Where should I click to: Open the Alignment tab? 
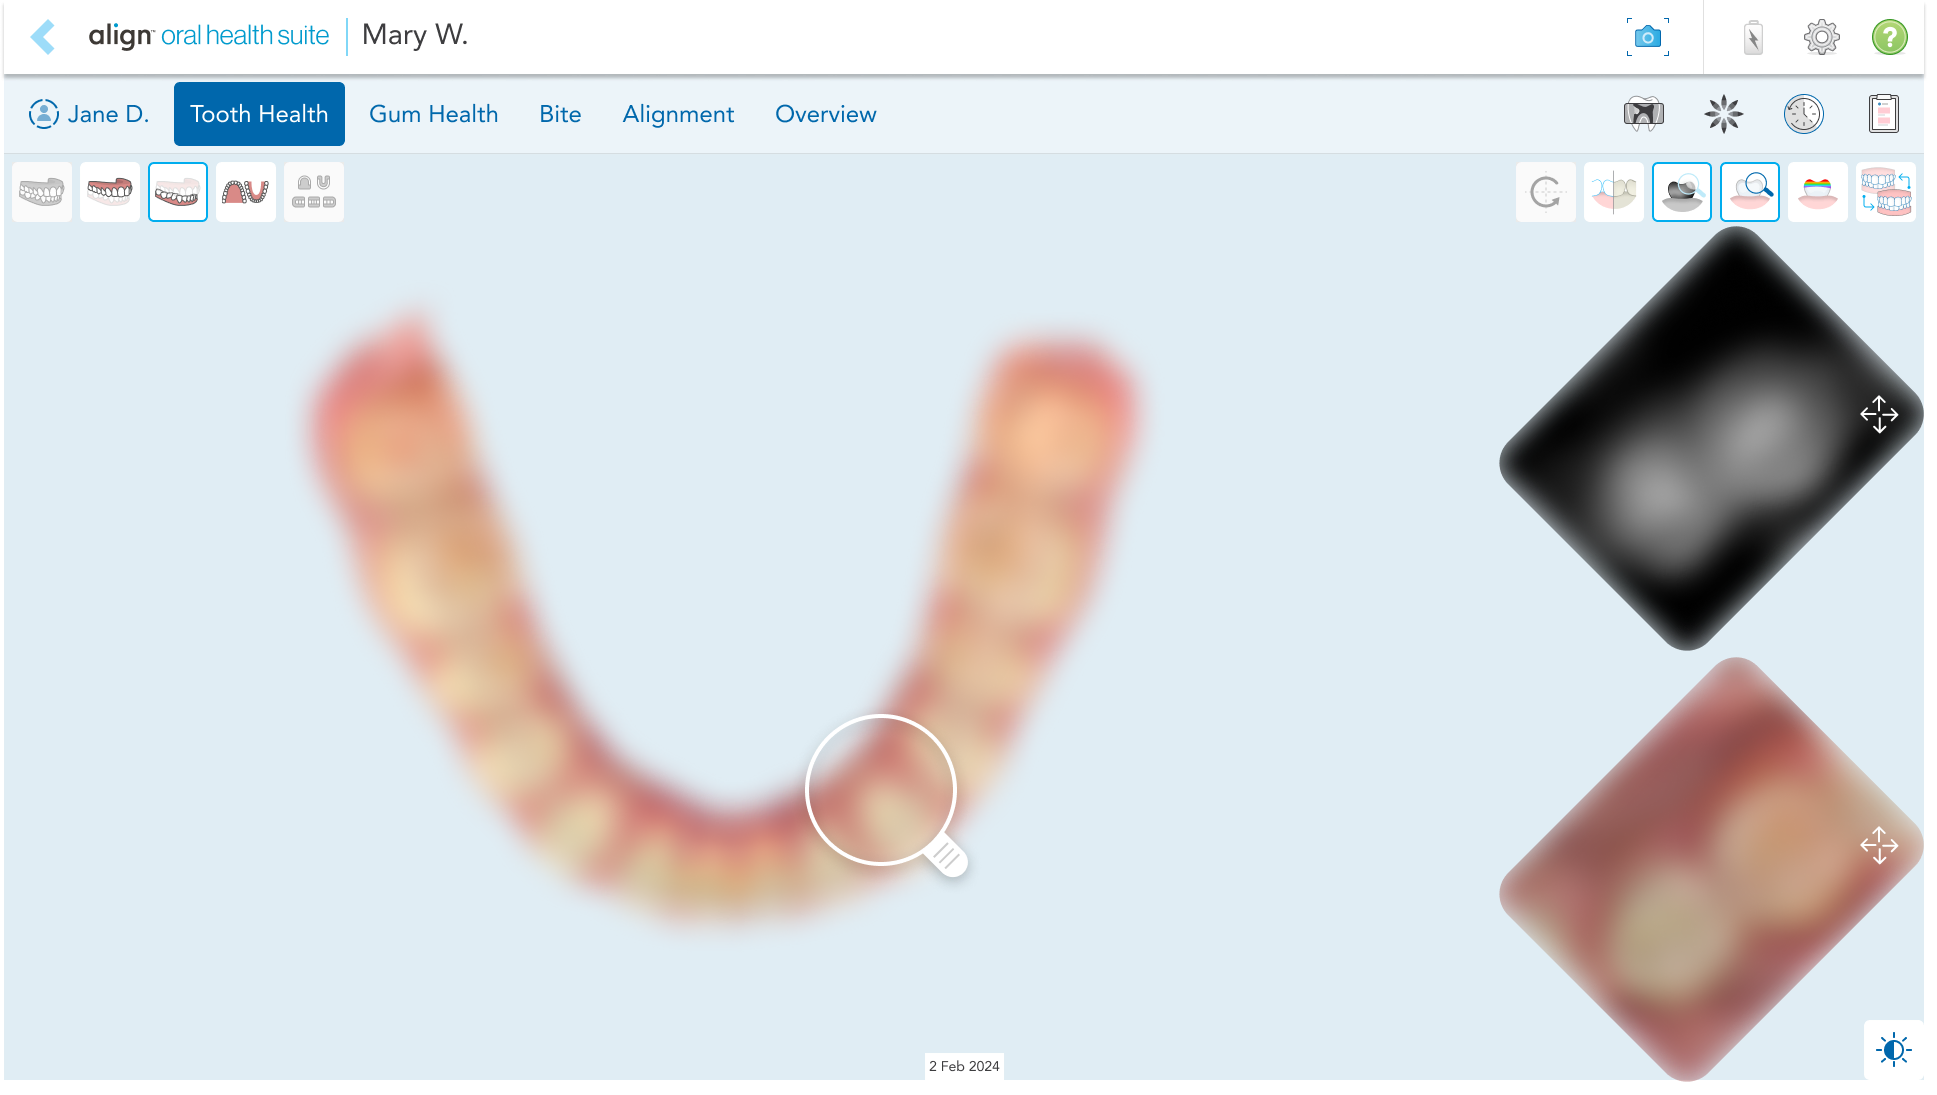[x=678, y=114]
